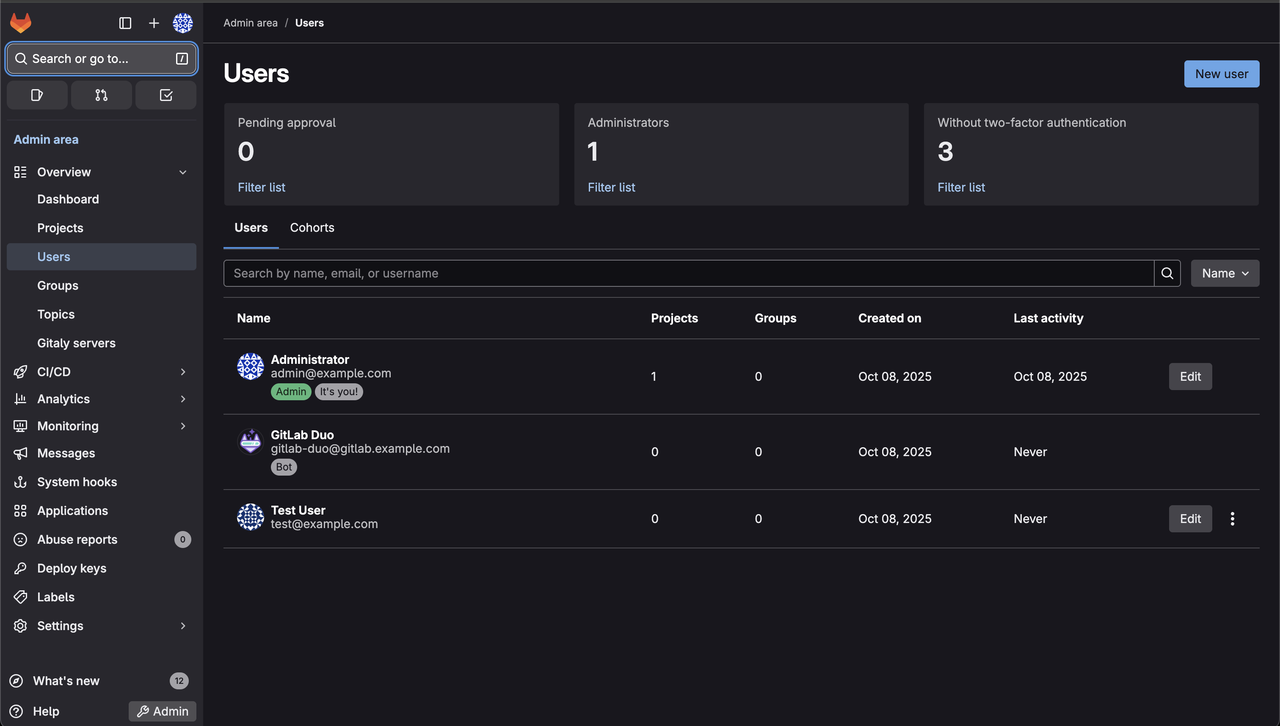Open the assigned issues icon
This screenshot has width=1280, height=726.
[x=37, y=95]
